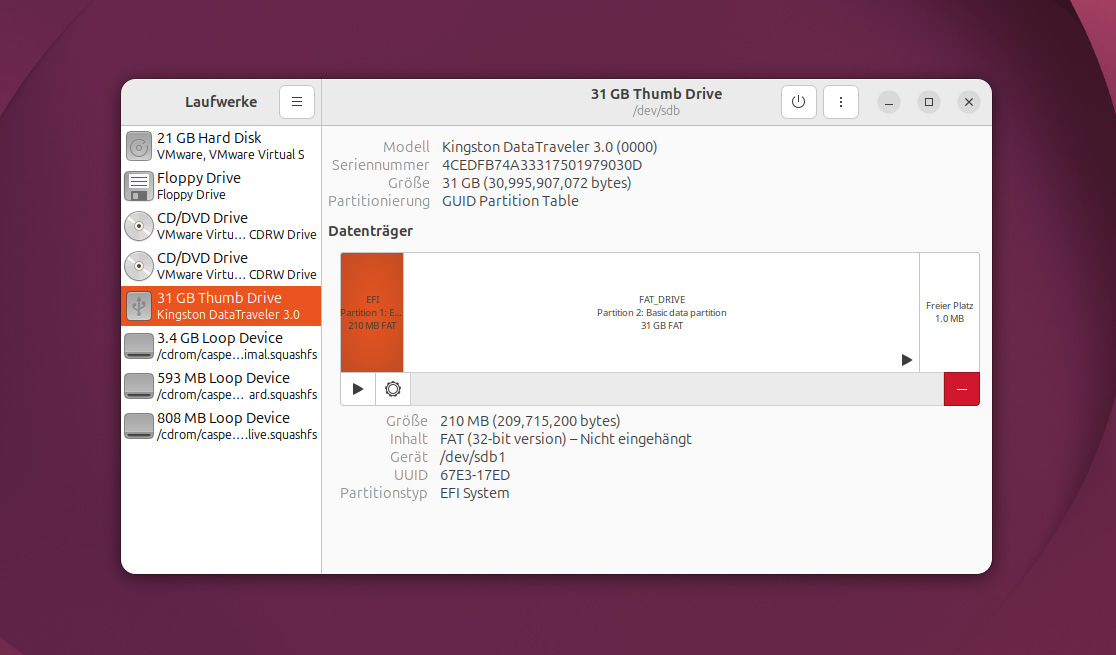
Task: Open the Laufwerke hamburger menu
Action: click(x=297, y=102)
